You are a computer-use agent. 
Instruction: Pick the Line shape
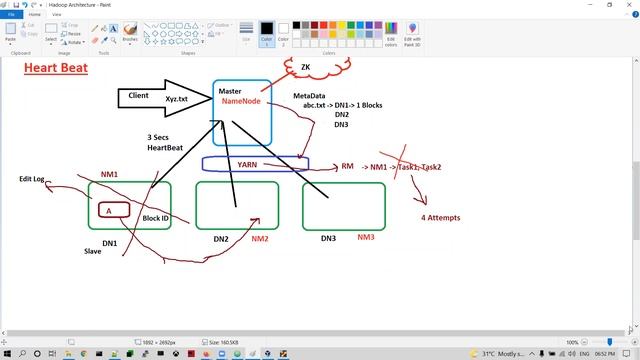coord(147,26)
